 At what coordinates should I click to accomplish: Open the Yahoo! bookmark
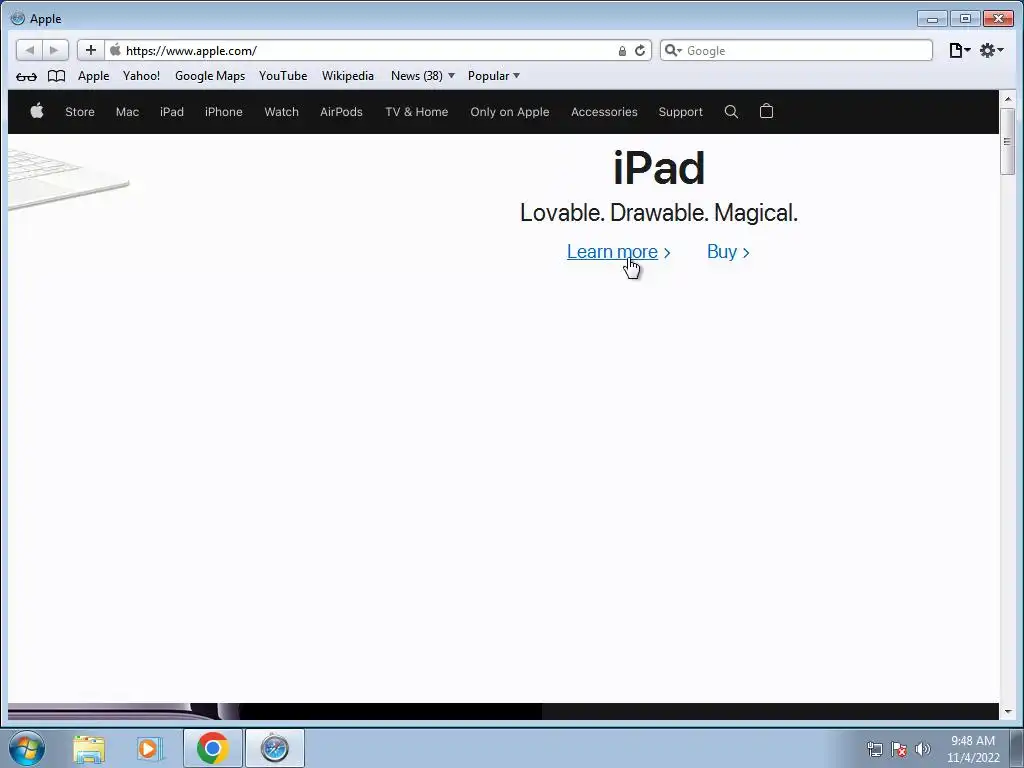[141, 76]
